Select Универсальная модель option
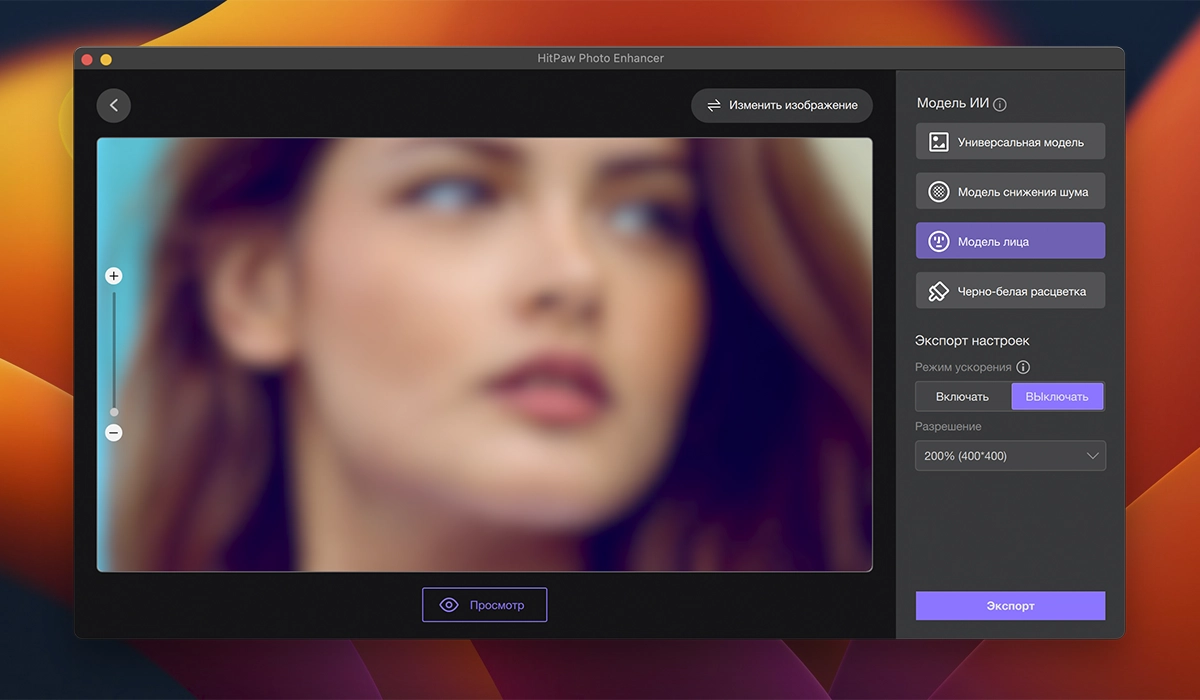Viewport: 1200px width, 700px height. 1020,142
